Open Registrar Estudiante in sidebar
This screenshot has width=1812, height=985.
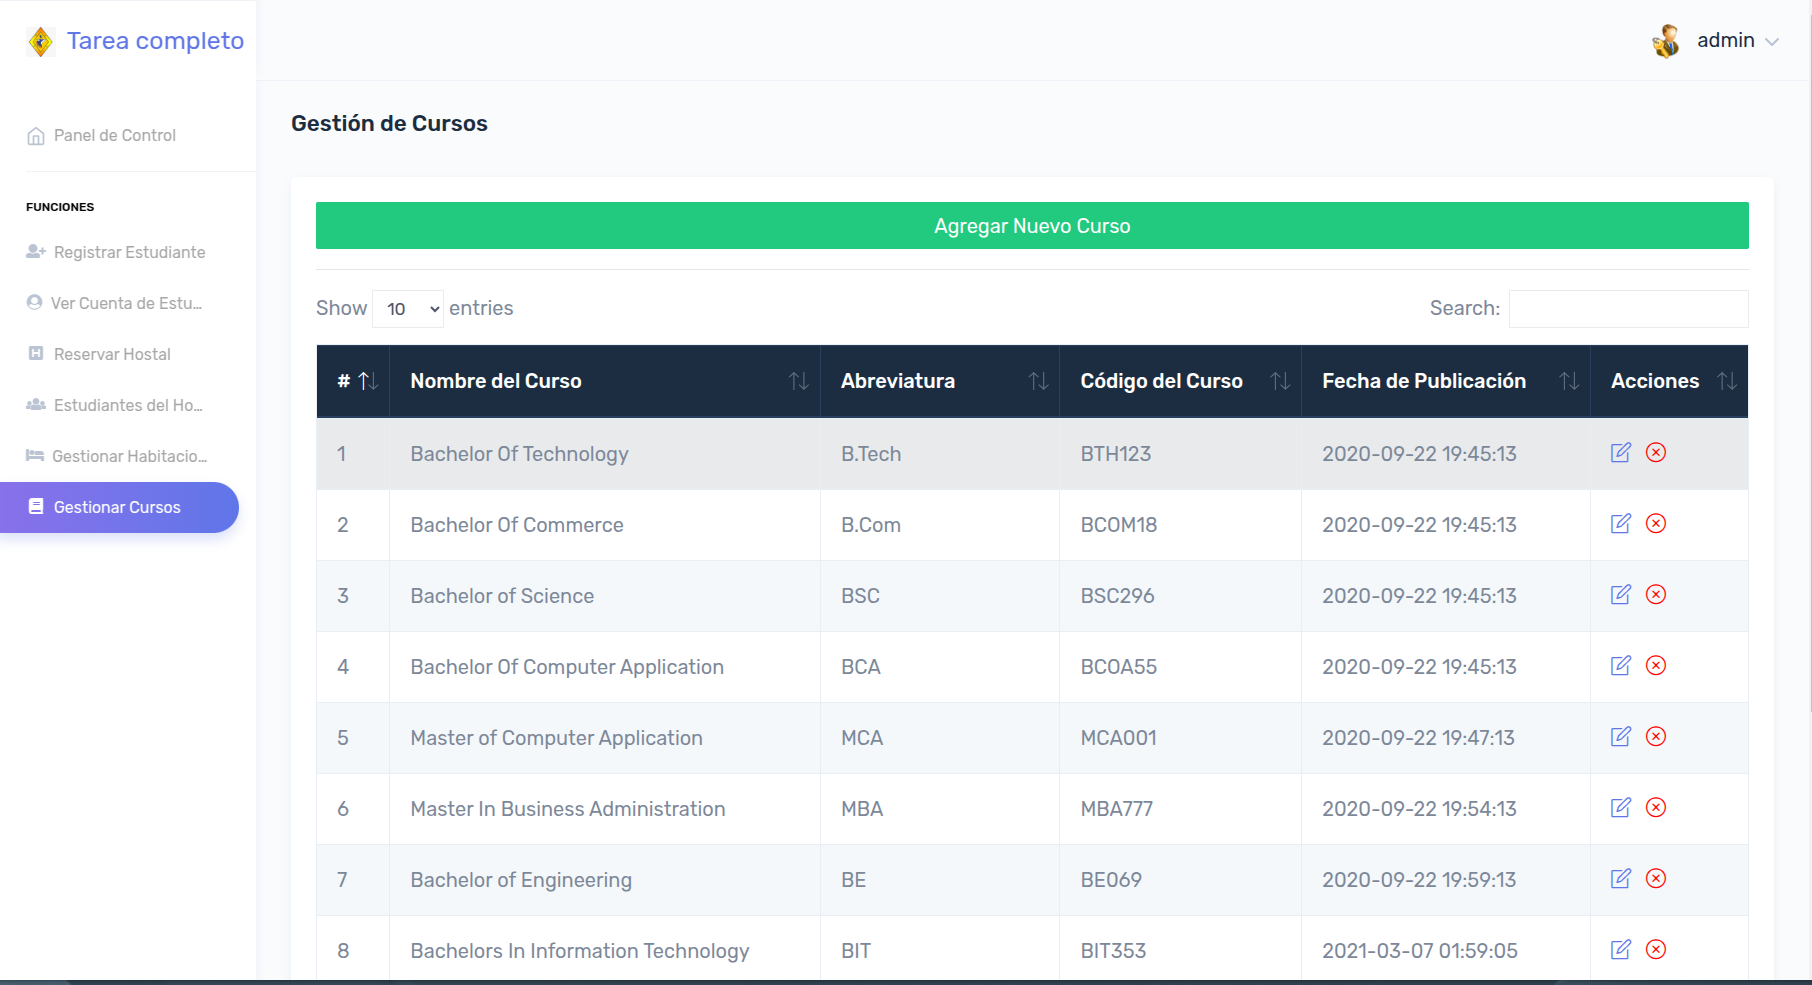(129, 252)
